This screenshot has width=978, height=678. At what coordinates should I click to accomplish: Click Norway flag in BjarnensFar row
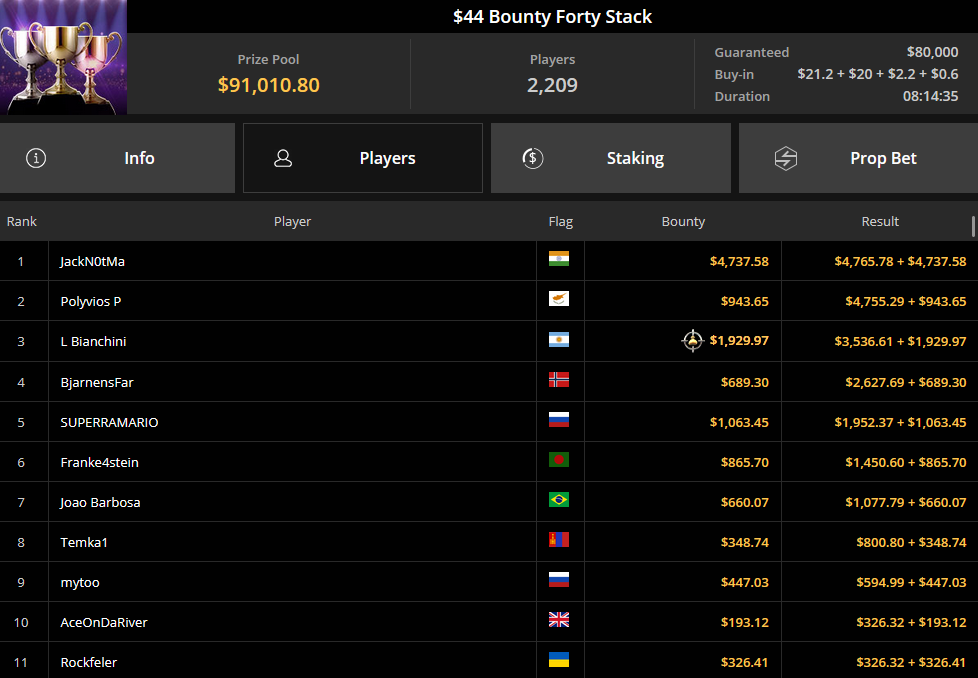pos(559,380)
